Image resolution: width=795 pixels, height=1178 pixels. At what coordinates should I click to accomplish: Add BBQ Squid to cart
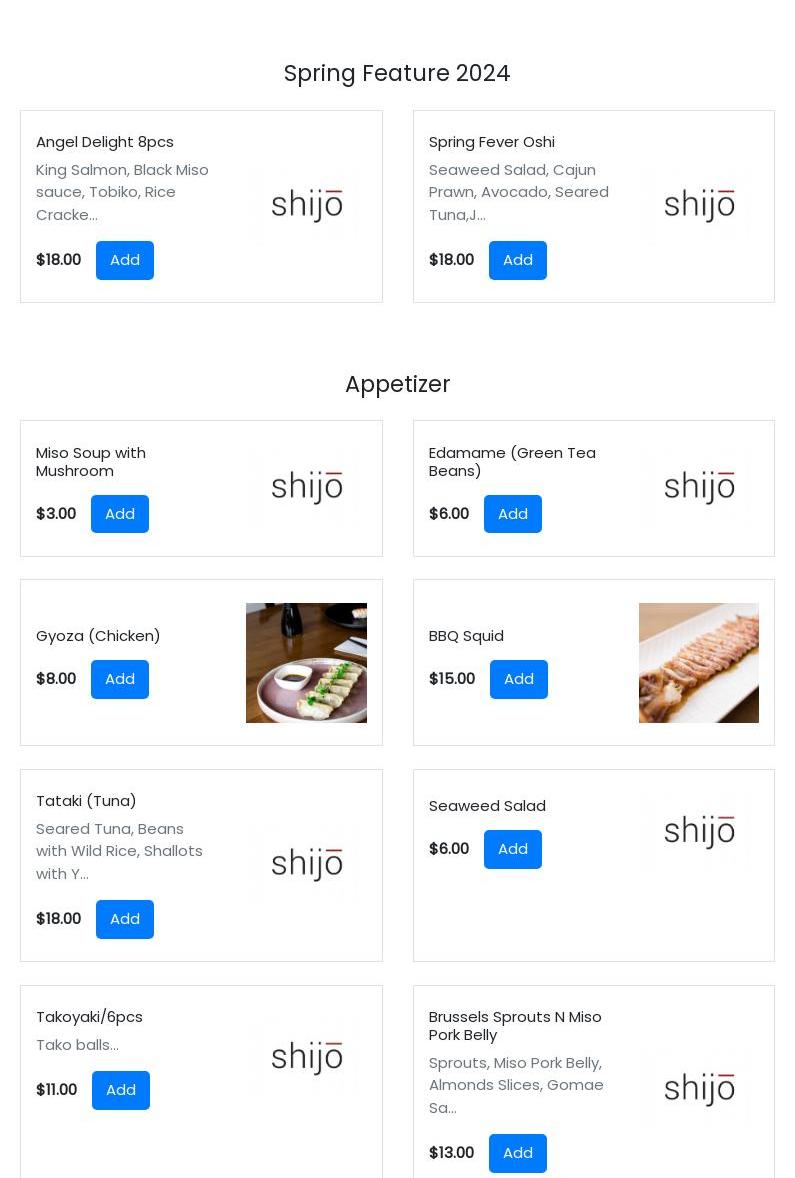[519, 679]
